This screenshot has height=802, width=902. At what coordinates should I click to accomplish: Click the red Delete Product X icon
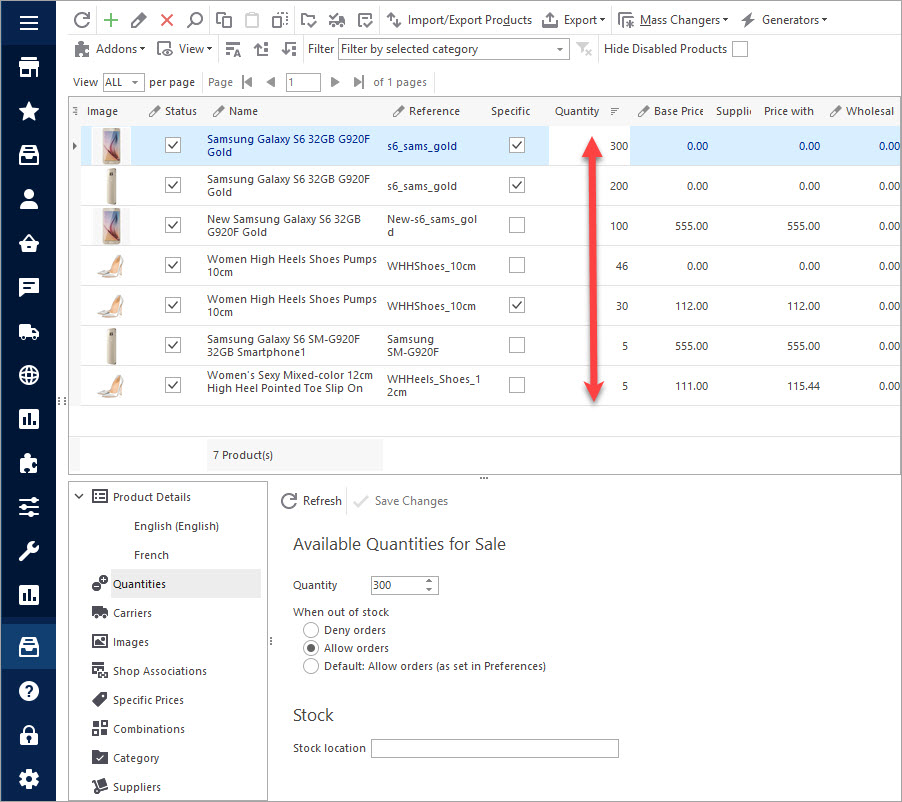(x=167, y=20)
